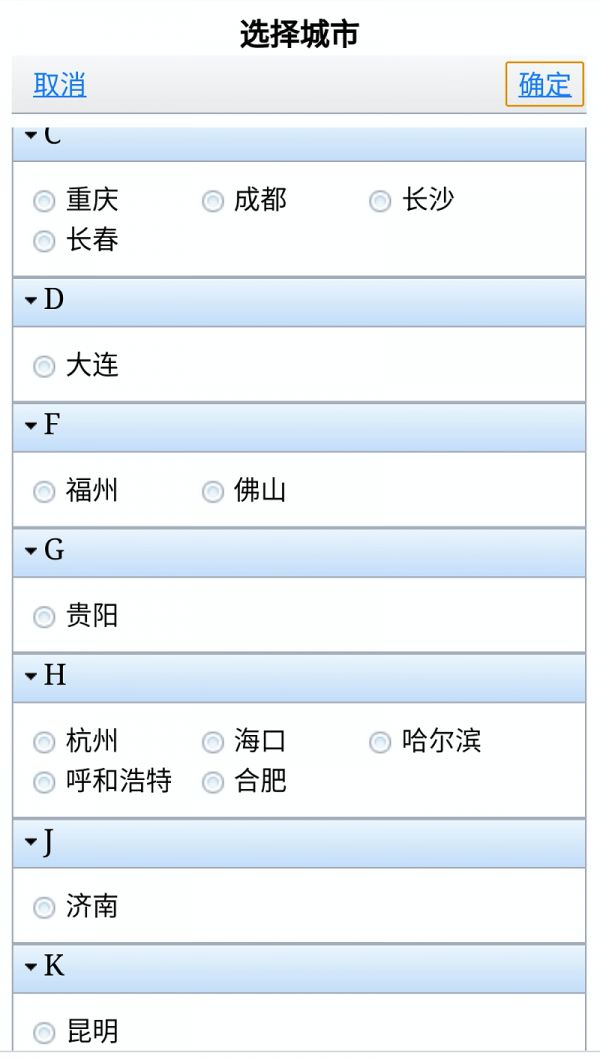Screen dimensions: 600x1059
Task: Collapse the D section arrow
Action: tap(31, 300)
